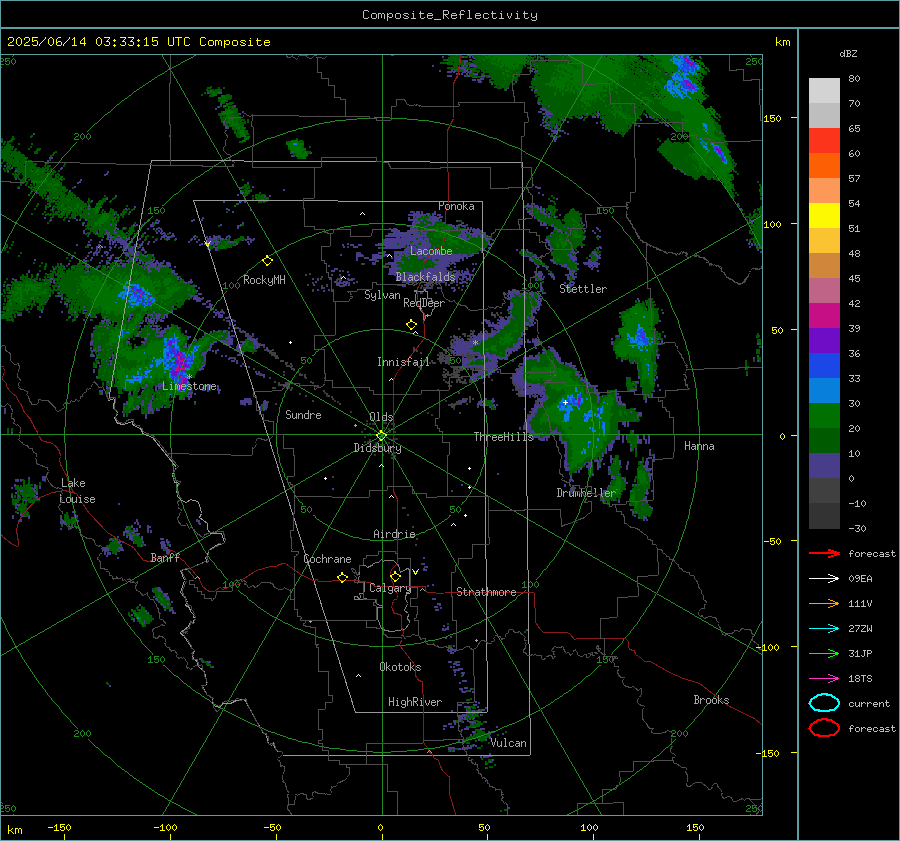Click the red forecast arrow legend icon

(x=824, y=553)
